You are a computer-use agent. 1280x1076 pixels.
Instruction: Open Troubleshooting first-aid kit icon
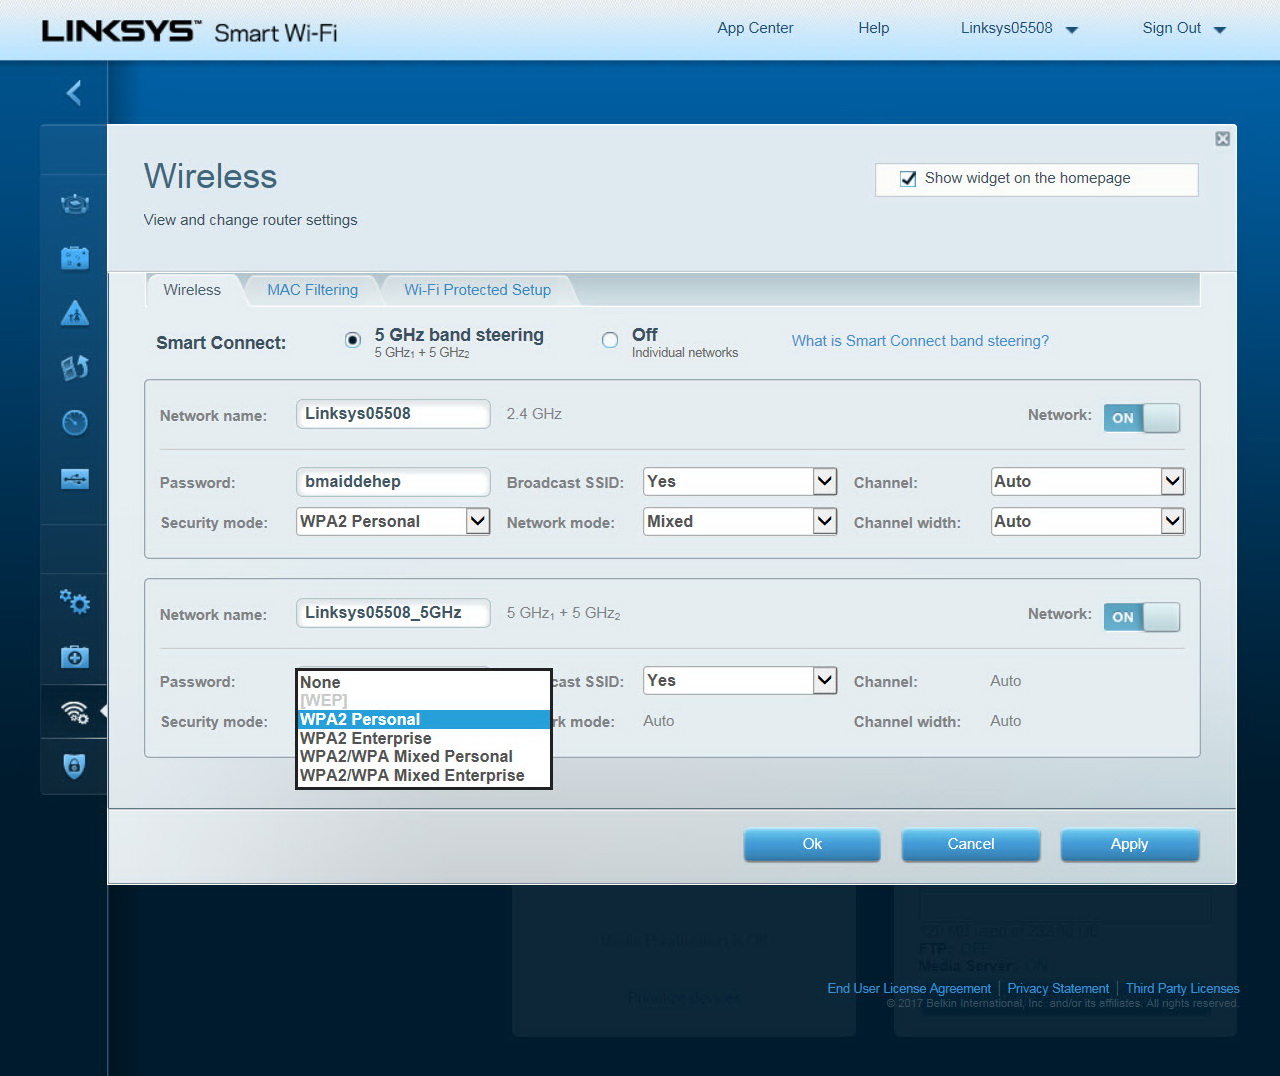click(x=75, y=657)
